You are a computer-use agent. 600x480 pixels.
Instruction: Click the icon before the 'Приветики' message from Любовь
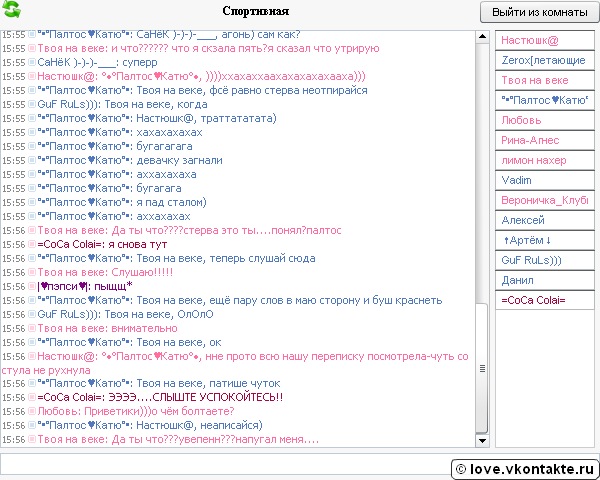(32, 411)
